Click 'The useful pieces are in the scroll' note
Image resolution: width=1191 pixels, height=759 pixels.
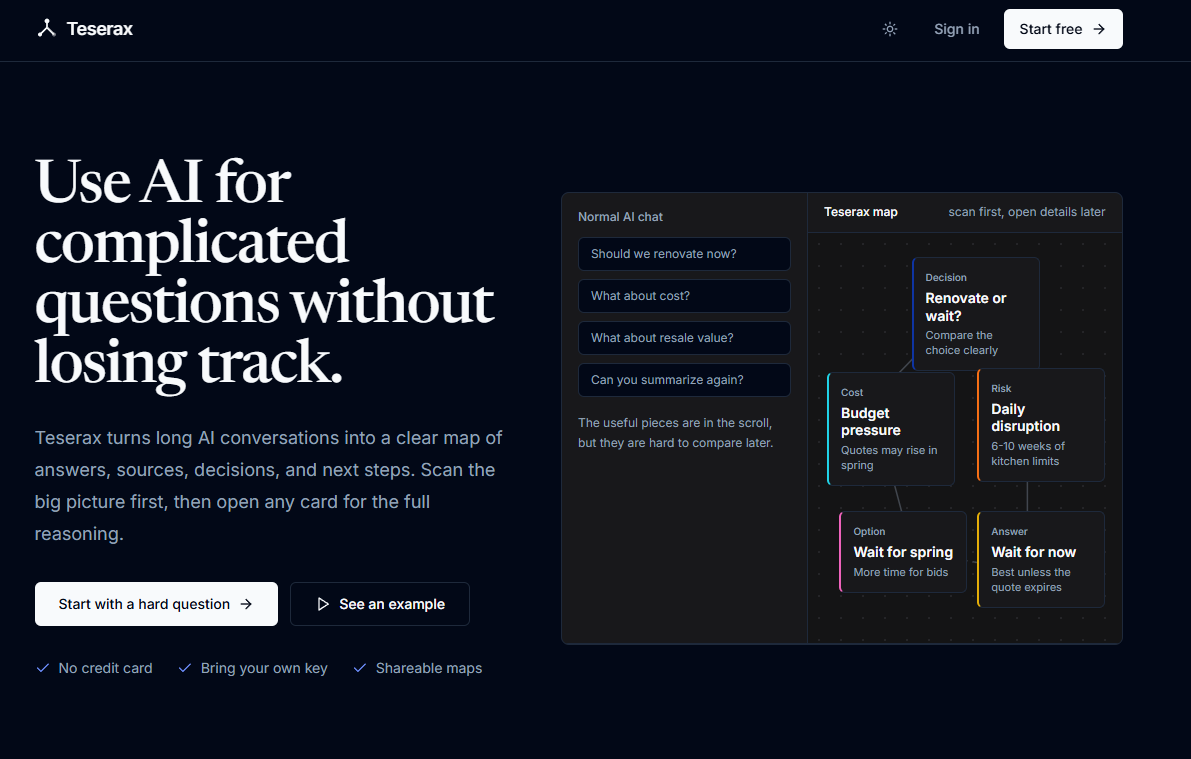pyautogui.click(x=675, y=432)
